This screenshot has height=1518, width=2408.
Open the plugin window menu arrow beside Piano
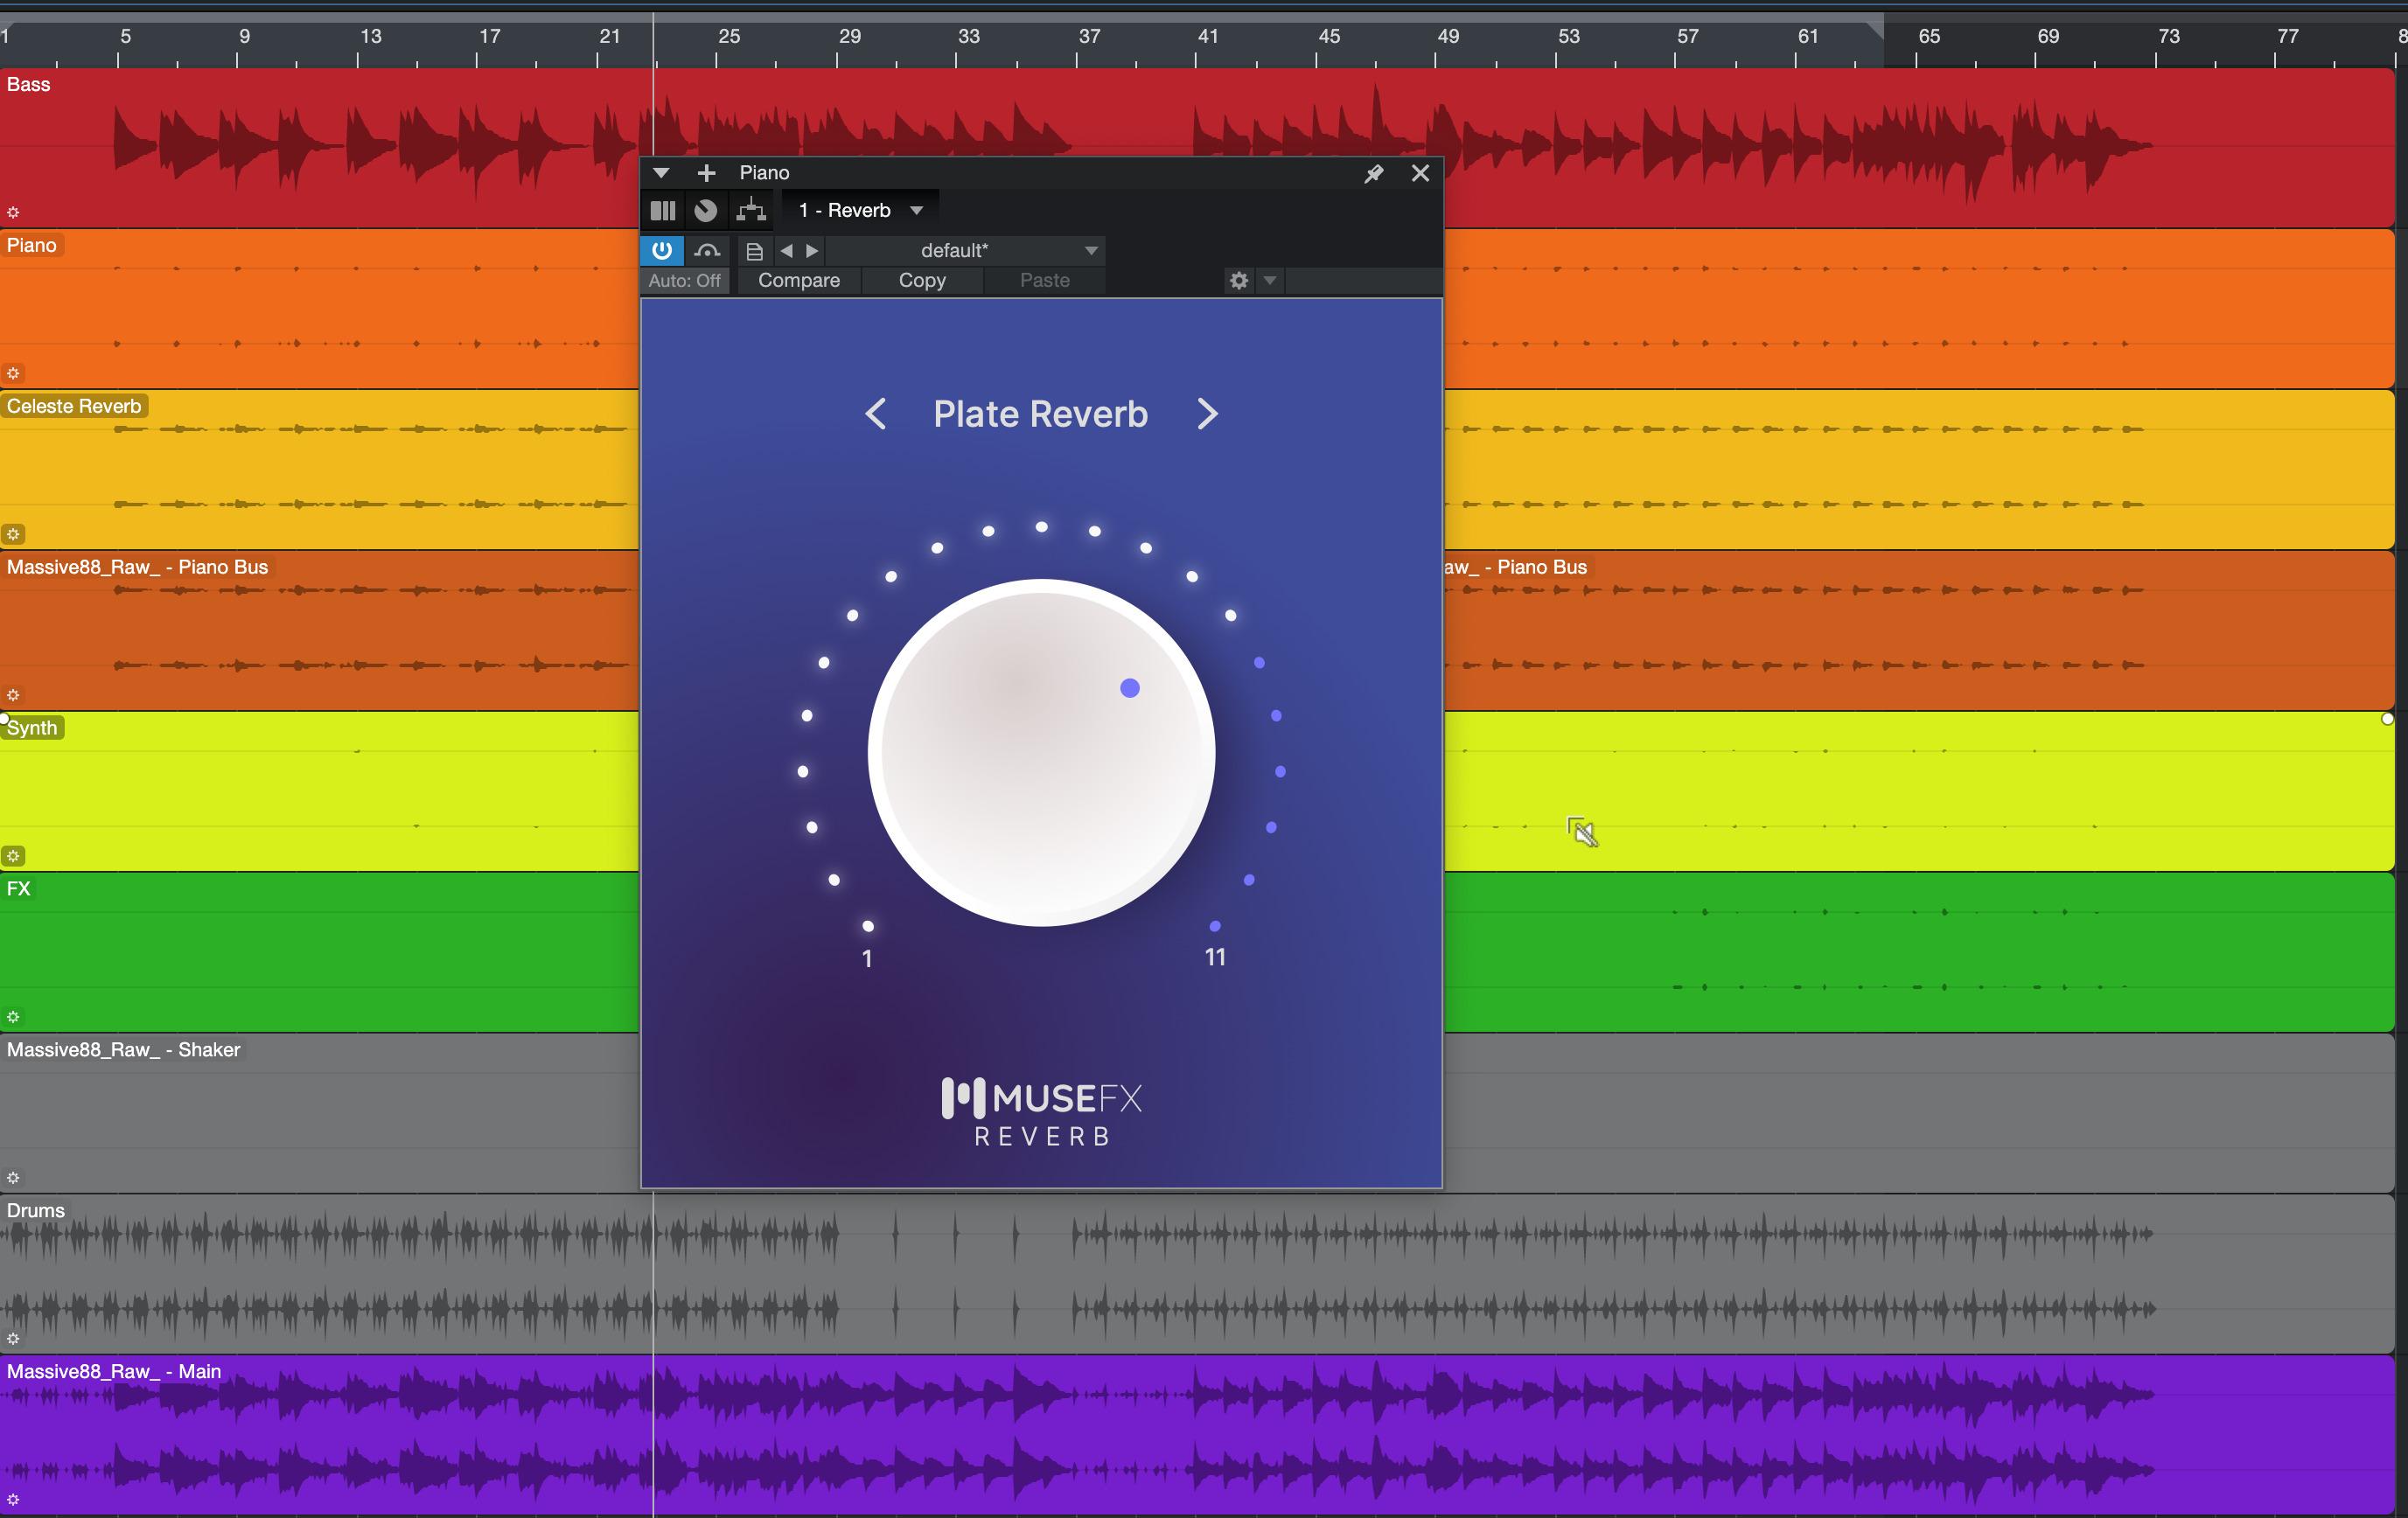661,173
